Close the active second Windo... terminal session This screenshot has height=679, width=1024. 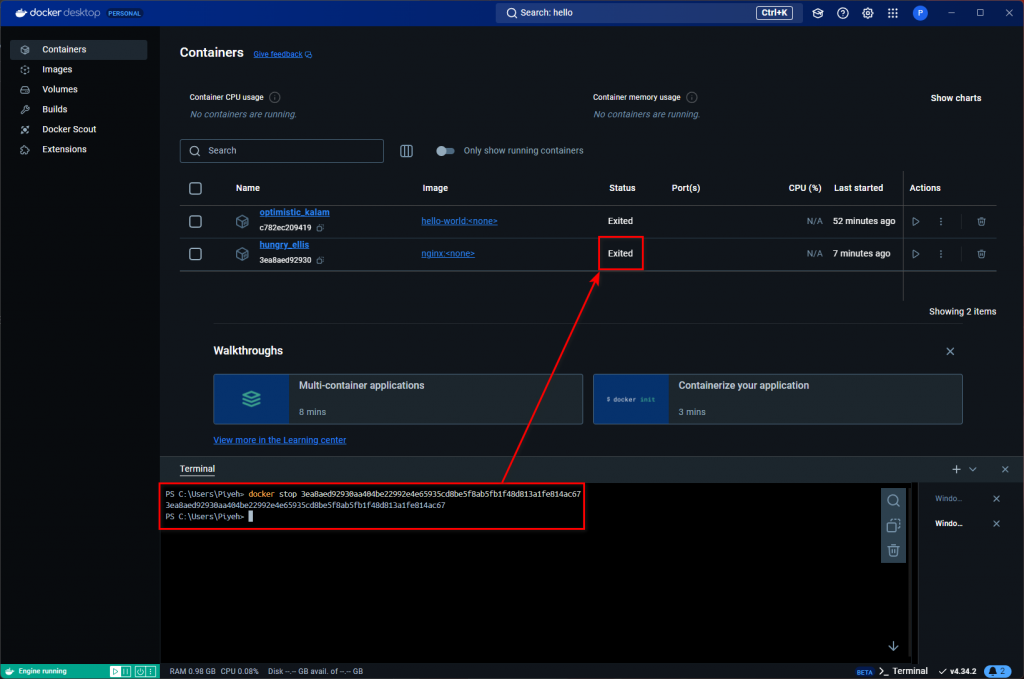997,524
